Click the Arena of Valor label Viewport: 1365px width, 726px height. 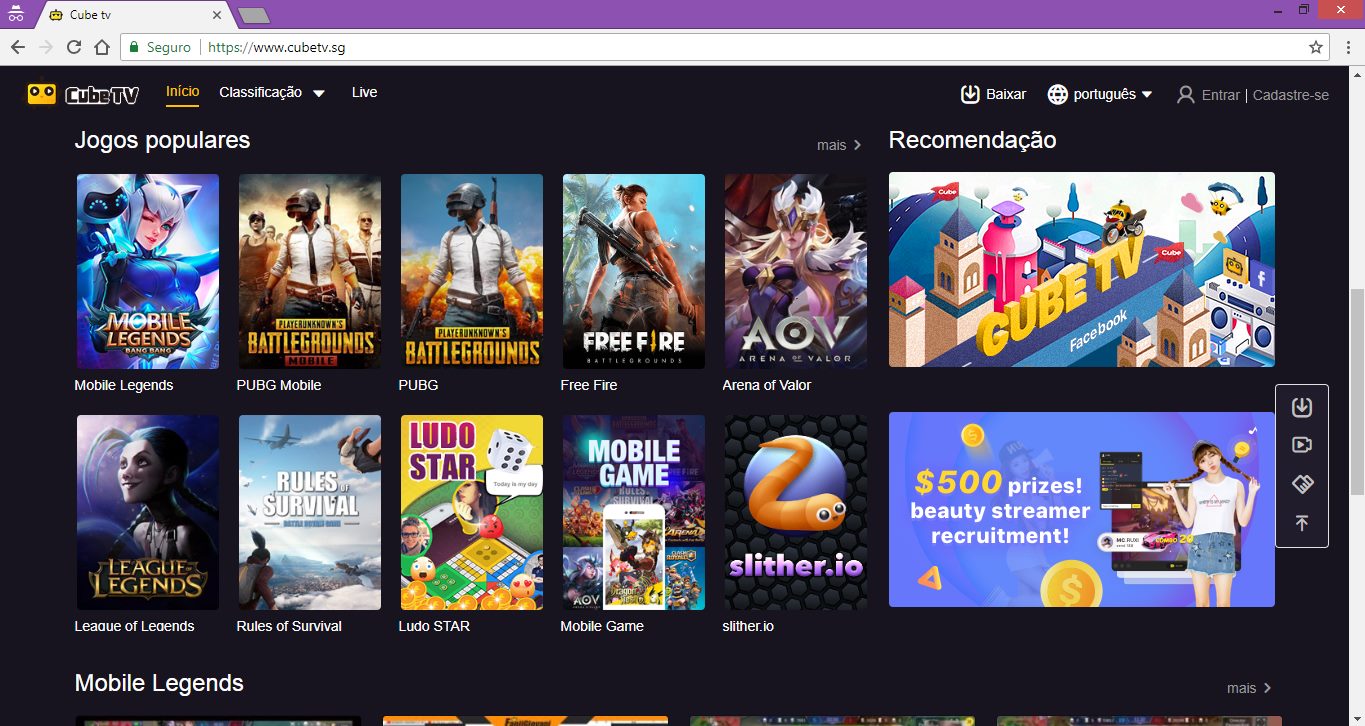[767, 385]
